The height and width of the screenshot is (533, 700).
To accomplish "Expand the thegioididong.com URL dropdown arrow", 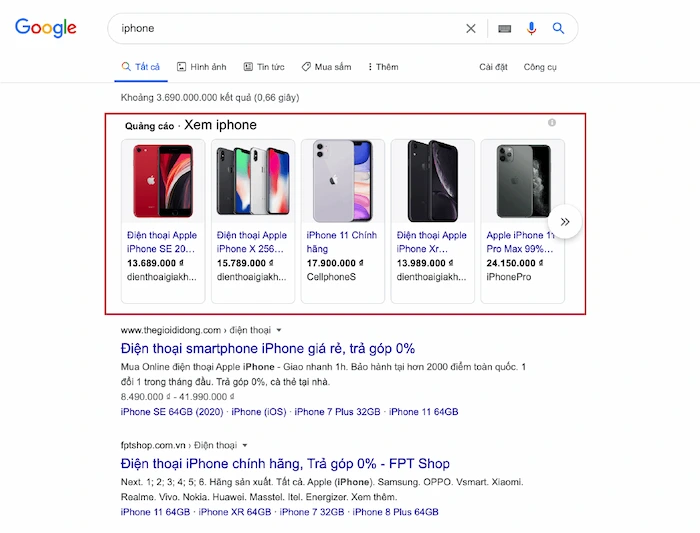I will tap(279, 330).
